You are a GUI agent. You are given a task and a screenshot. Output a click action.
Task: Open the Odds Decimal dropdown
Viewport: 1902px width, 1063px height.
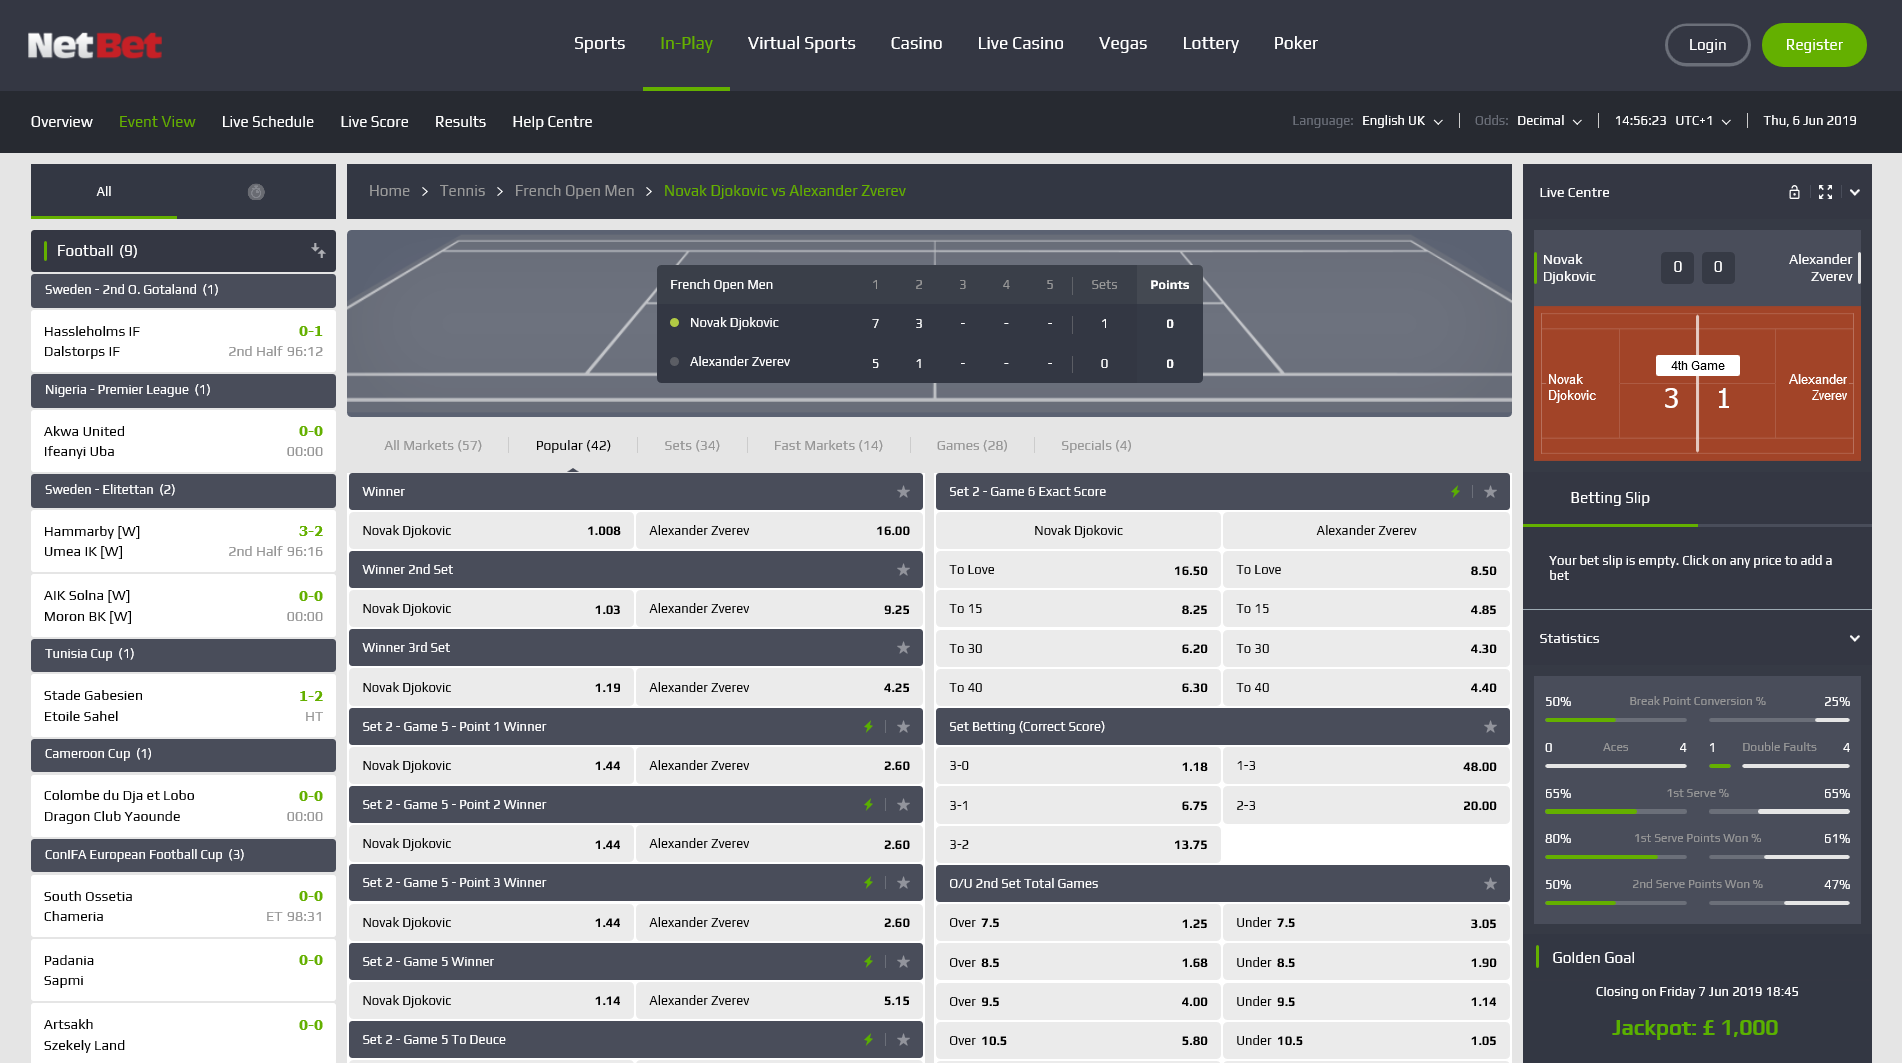coord(1549,121)
